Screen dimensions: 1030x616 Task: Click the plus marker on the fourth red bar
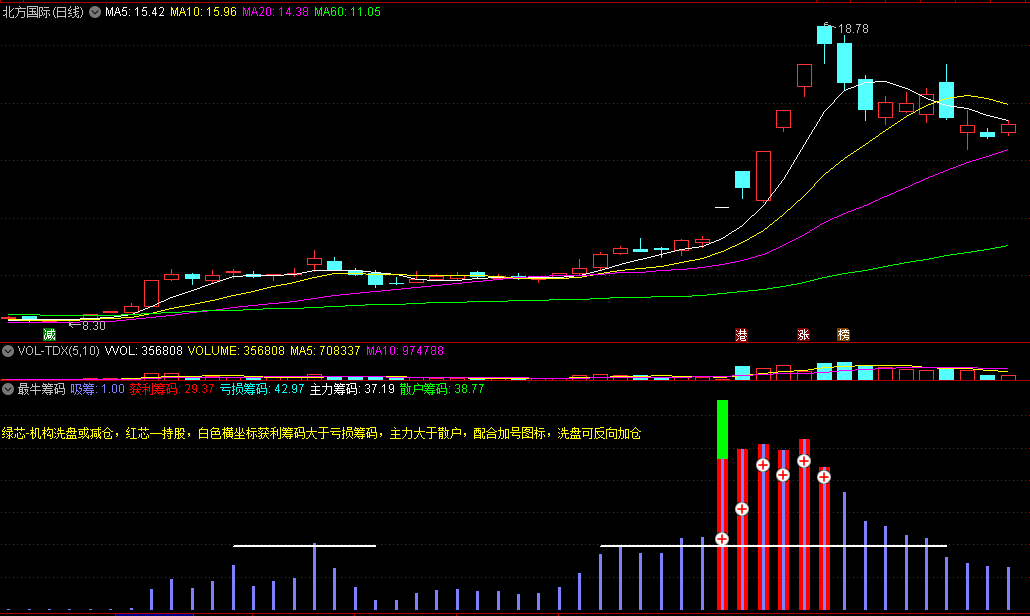click(783, 475)
